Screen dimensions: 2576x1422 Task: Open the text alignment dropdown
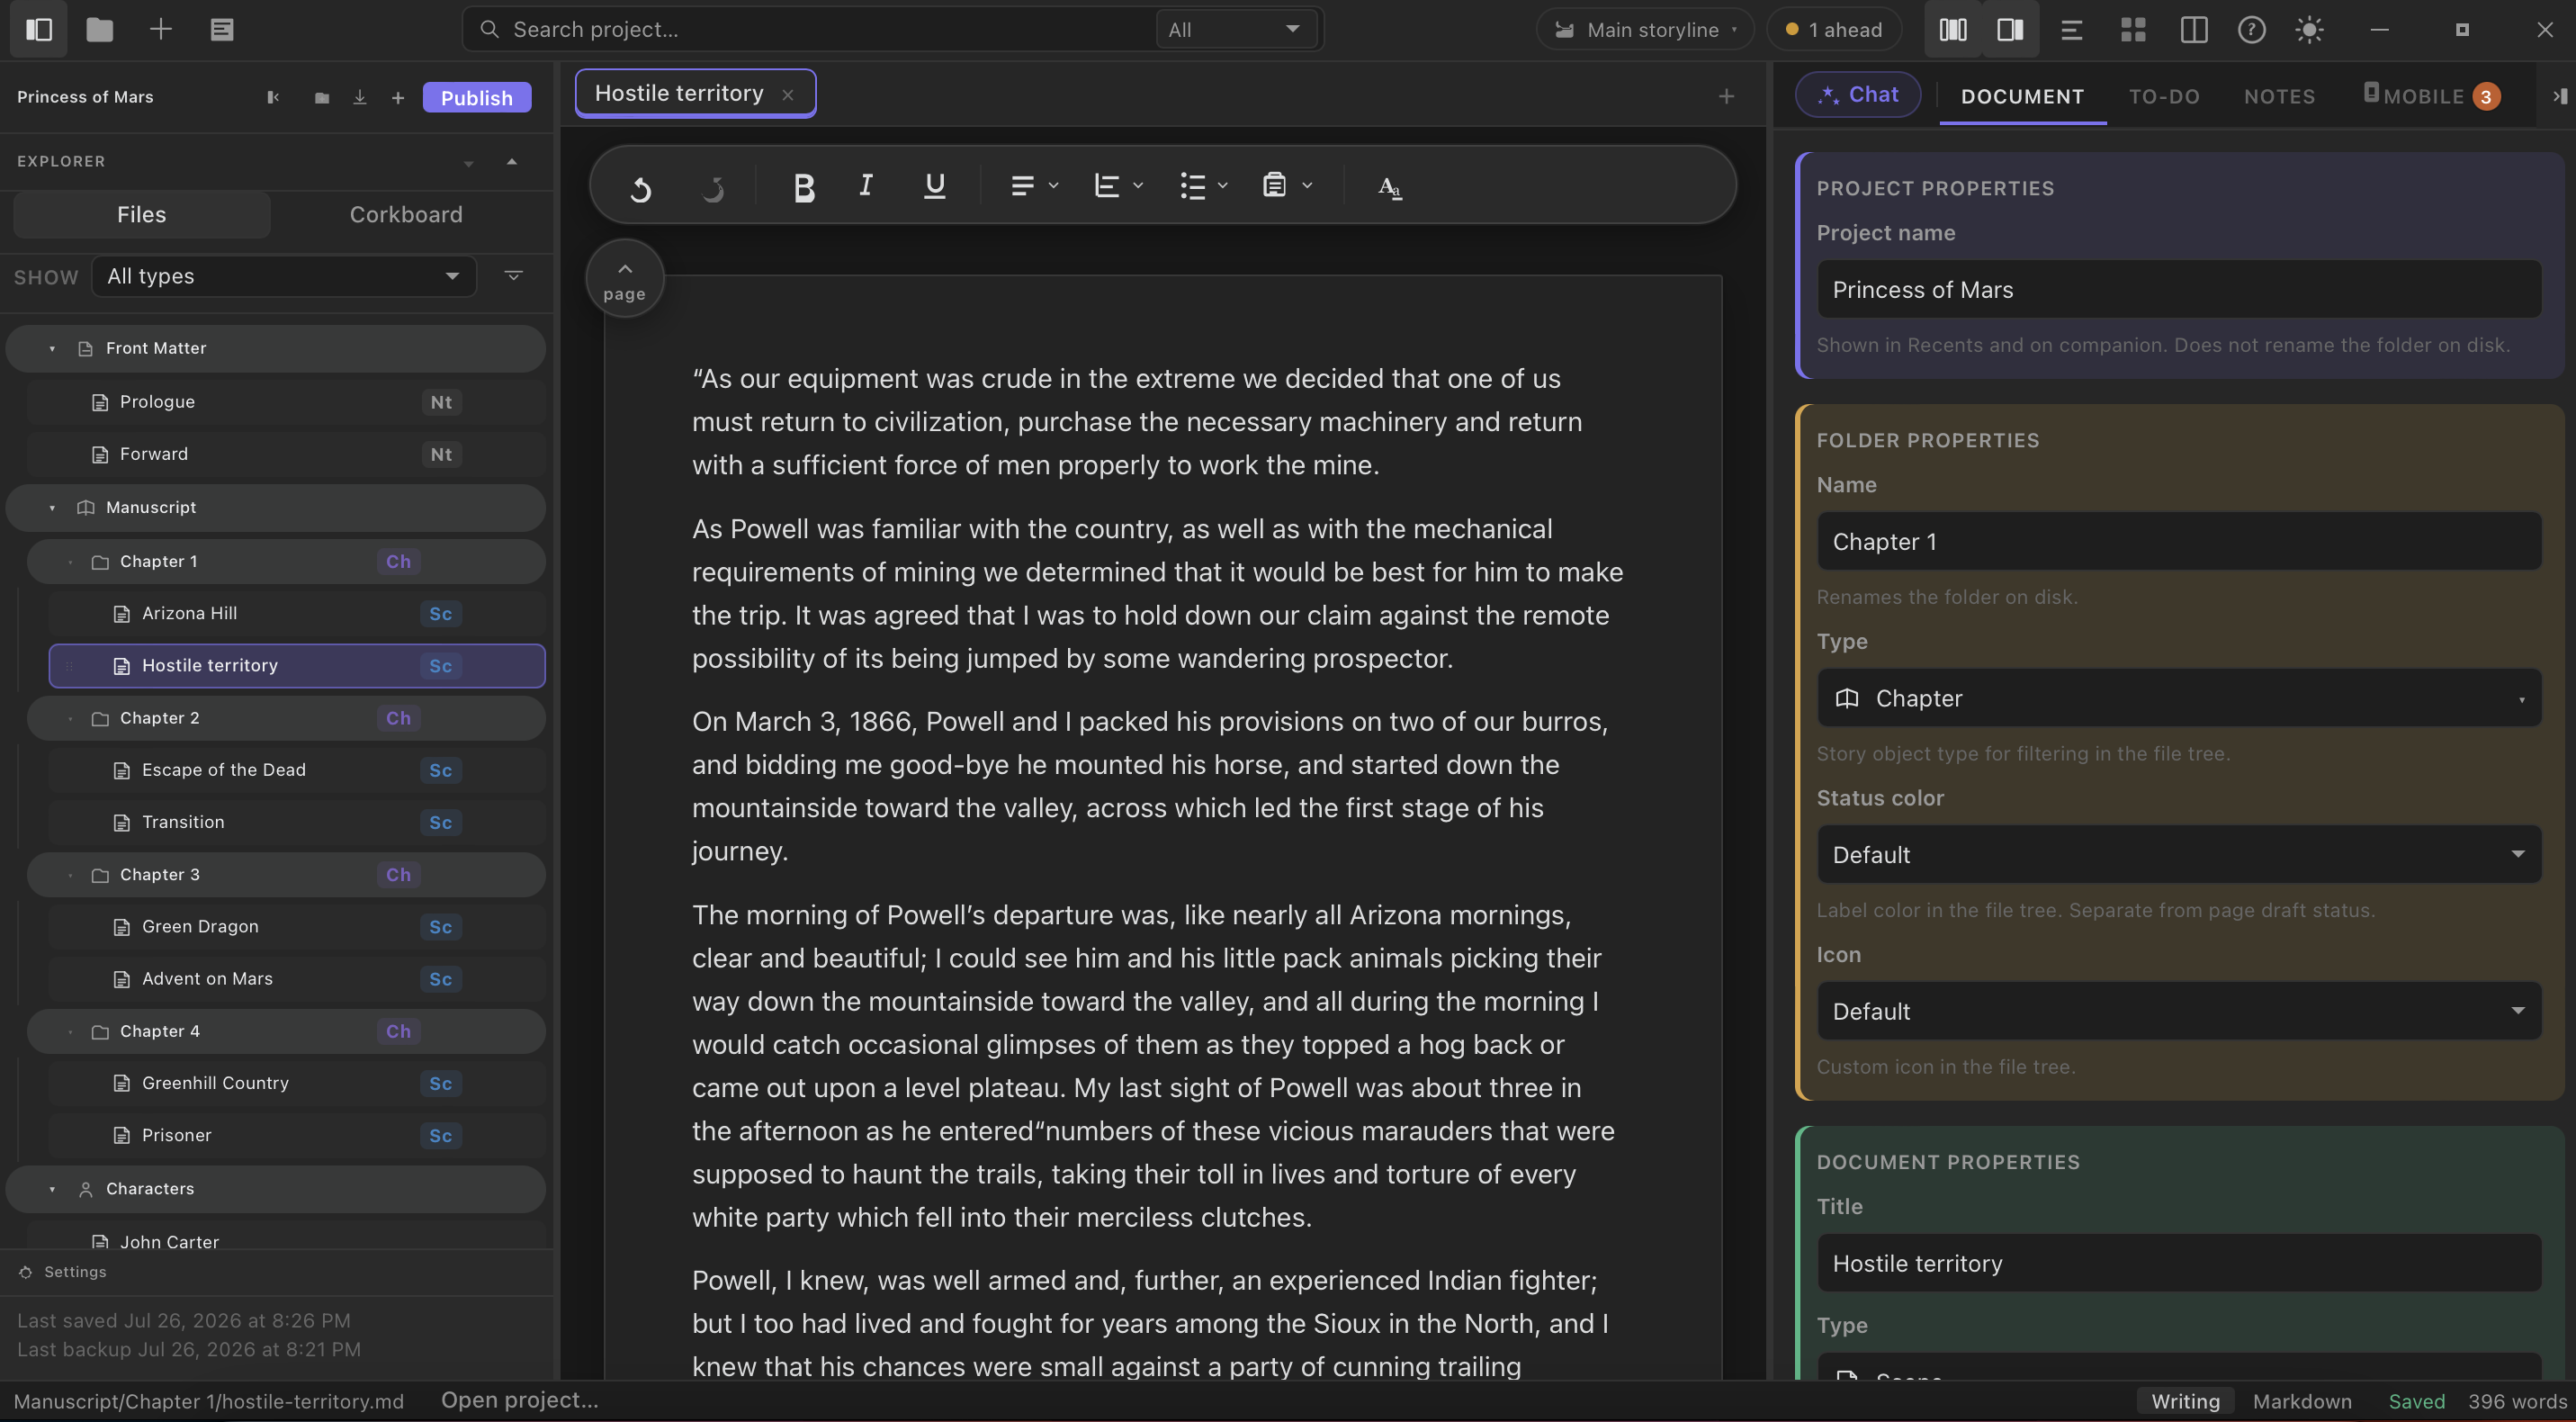point(1034,186)
